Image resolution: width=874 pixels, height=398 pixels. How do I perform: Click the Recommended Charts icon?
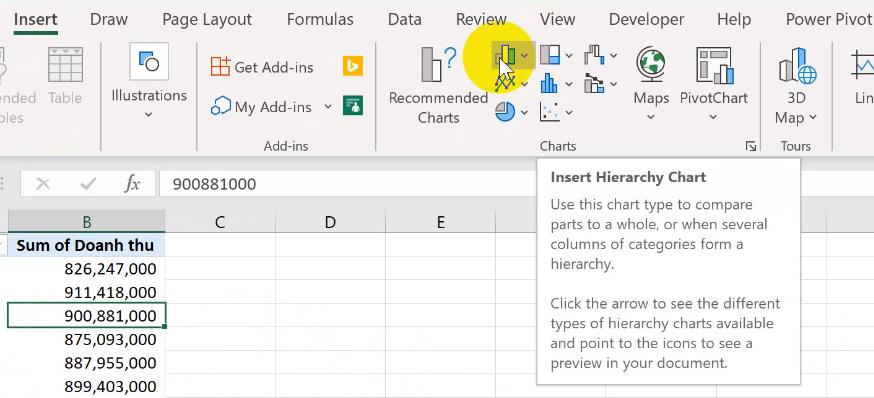[x=439, y=65]
